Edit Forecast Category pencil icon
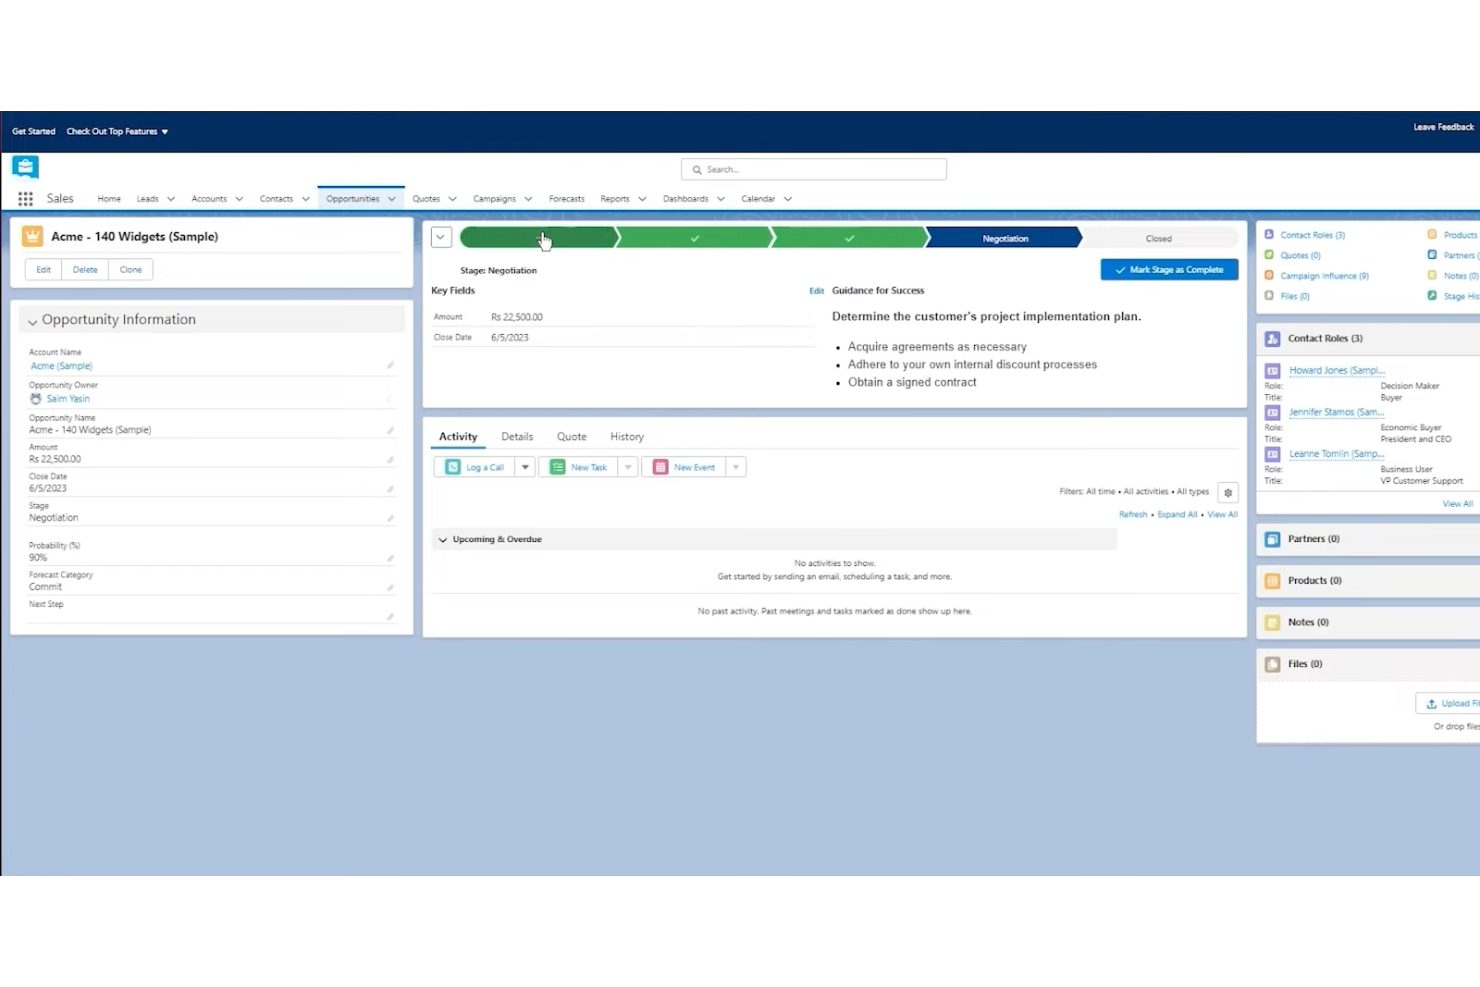 click(390, 587)
